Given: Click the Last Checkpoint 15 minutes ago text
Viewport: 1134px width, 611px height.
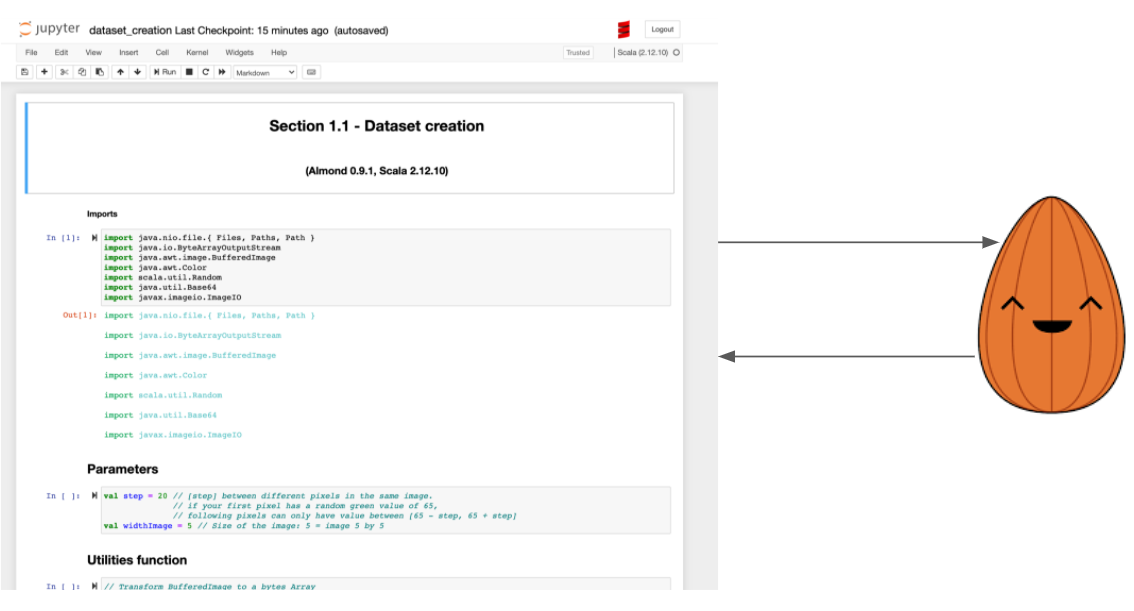Looking at the screenshot, I should point(252,30).
